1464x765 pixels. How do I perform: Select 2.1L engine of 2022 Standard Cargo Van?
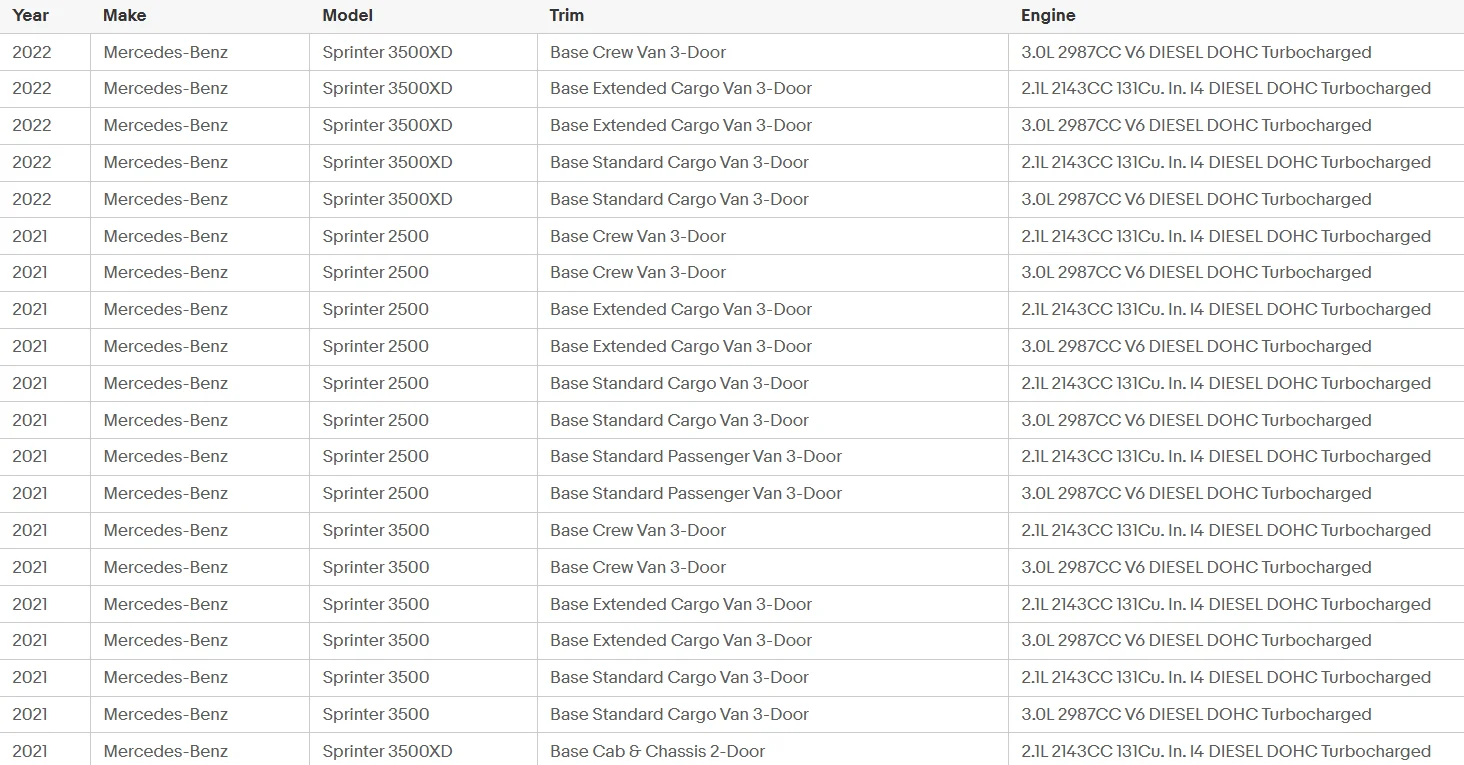click(1226, 162)
